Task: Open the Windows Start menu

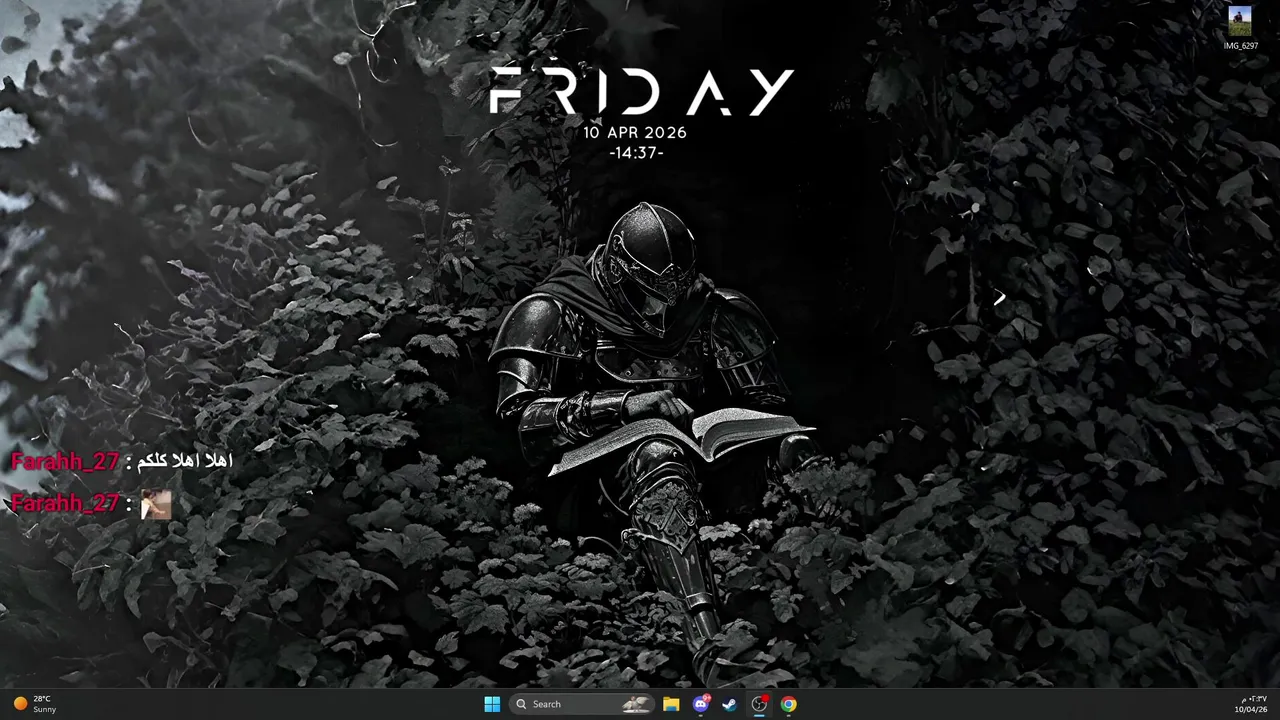Action: (x=492, y=704)
